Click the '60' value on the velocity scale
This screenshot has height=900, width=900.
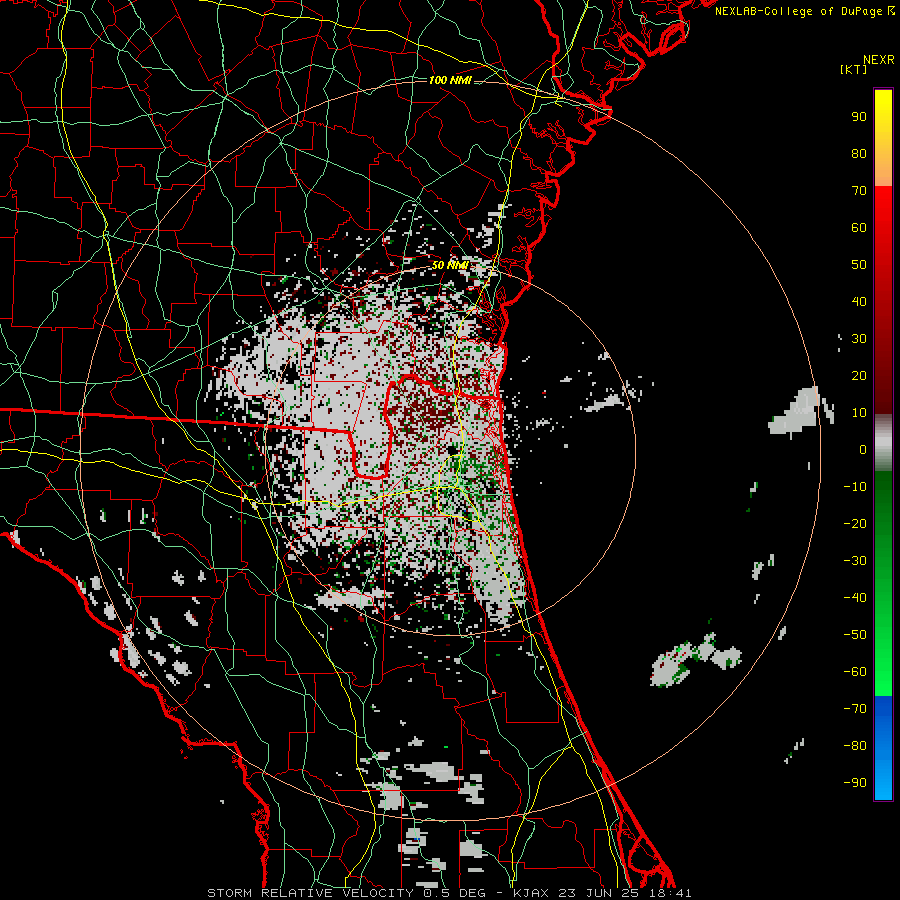(x=859, y=227)
